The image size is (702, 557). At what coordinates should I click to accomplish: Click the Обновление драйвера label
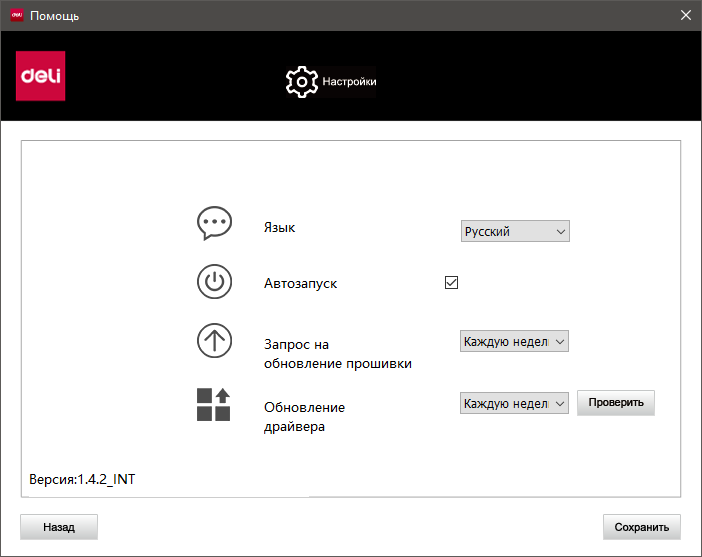(304, 417)
